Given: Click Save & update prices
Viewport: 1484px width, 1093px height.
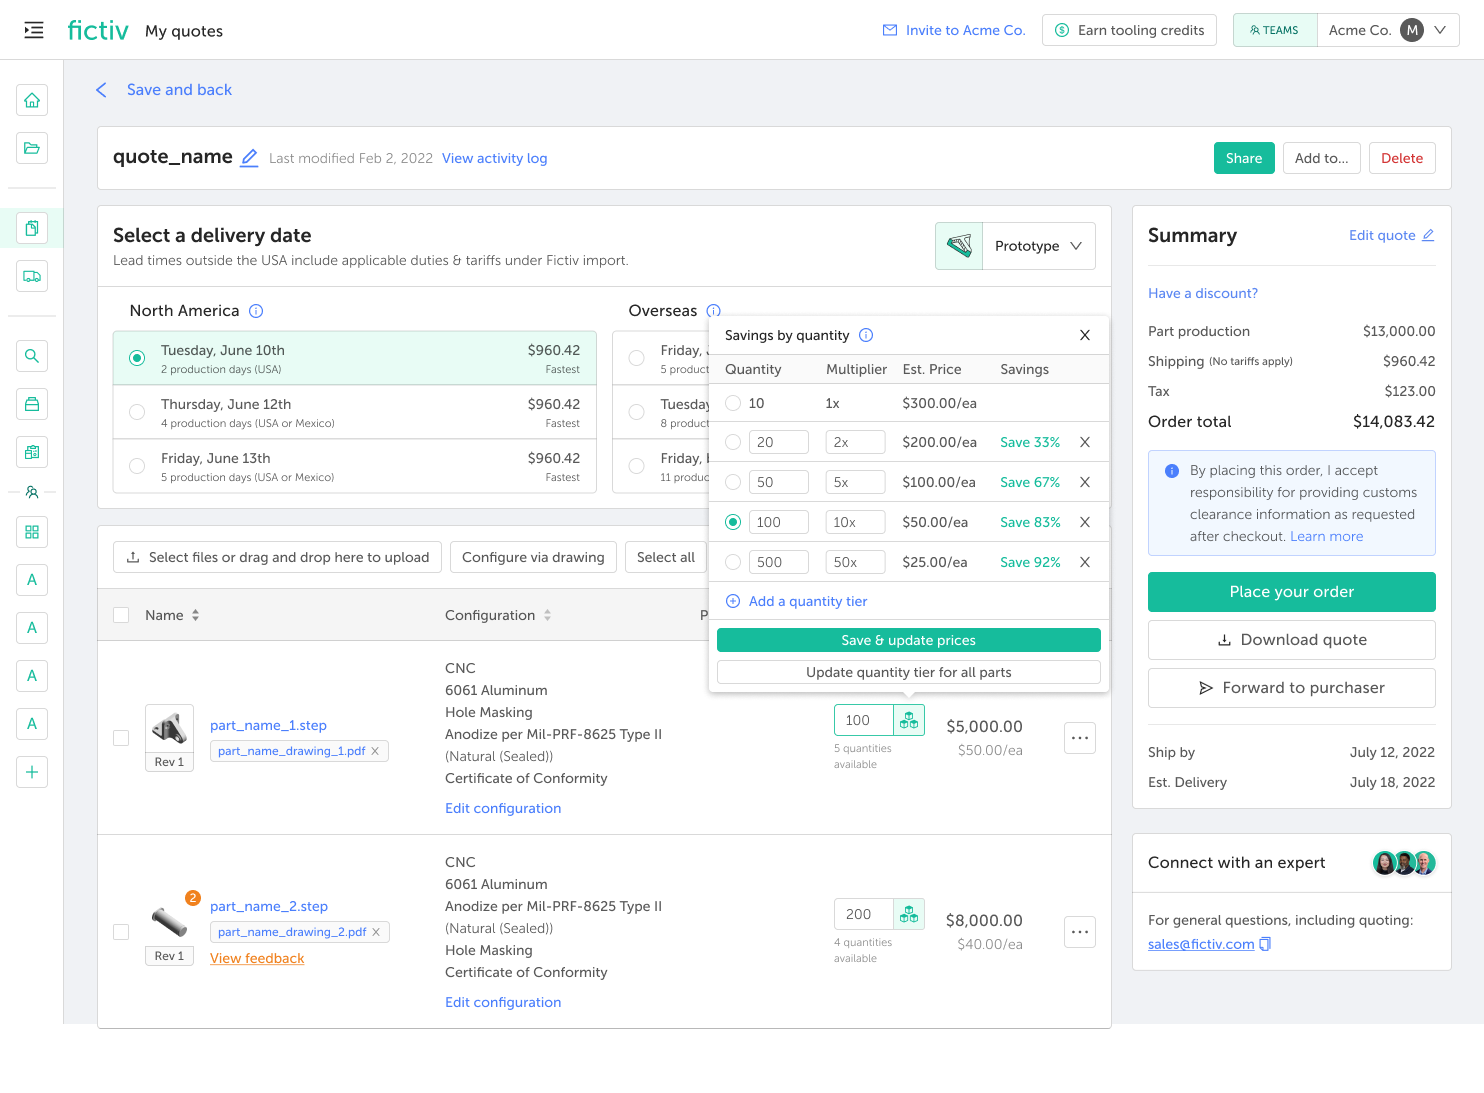Looking at the screenshot, I should pos(909,640).
